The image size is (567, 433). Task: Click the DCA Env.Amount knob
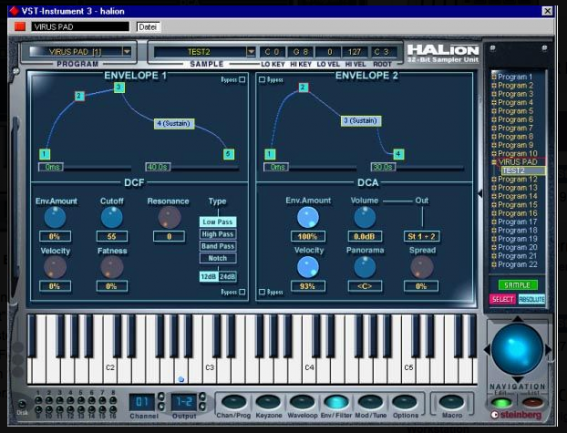click(x=308, y=217)
